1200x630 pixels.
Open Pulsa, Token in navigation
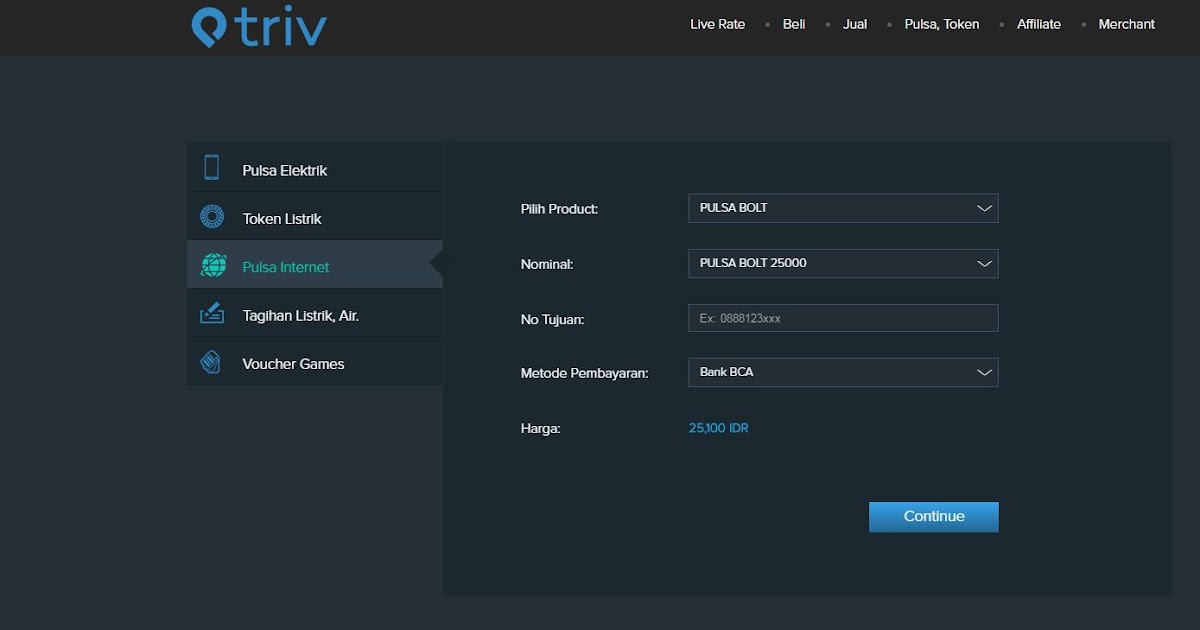coord(942,24)
